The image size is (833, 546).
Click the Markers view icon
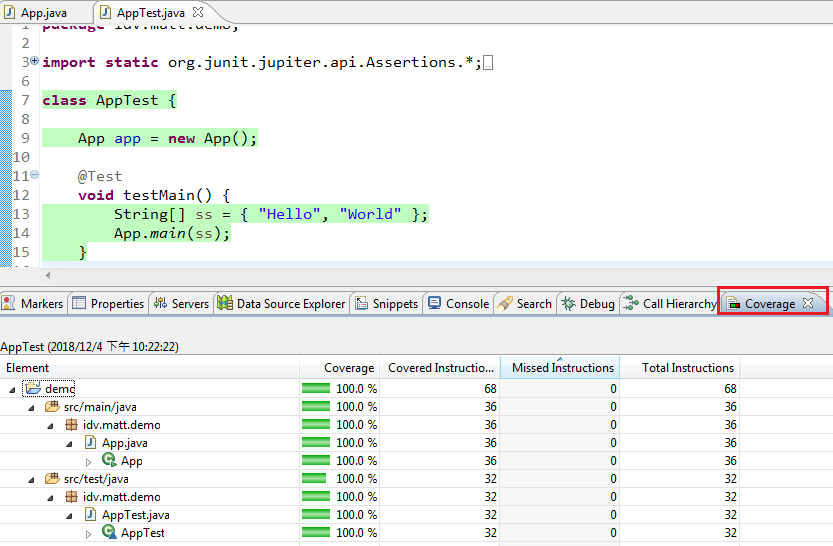(10, 304)
